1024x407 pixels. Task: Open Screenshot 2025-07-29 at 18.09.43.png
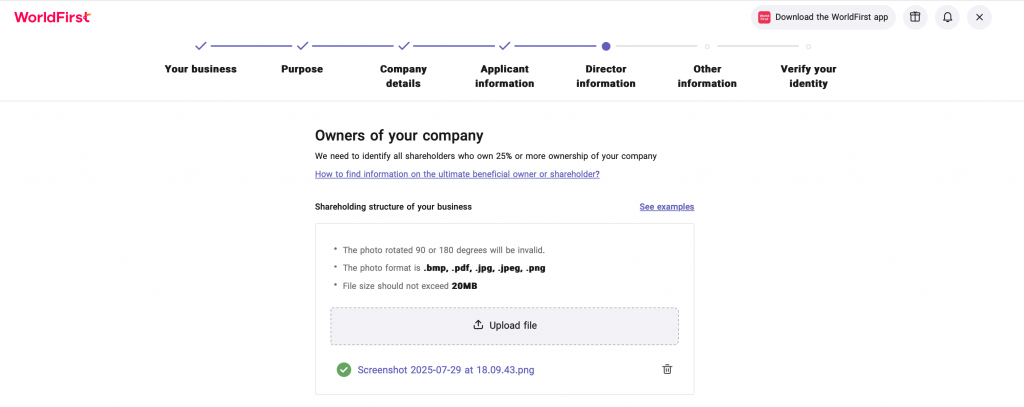point(446,370)
